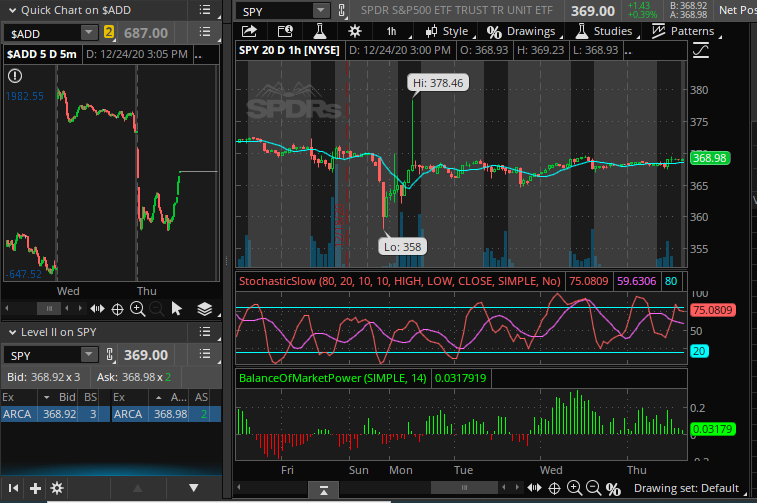
Task: Open the $ADD symbol dropdown
Action: pos(88,33)
